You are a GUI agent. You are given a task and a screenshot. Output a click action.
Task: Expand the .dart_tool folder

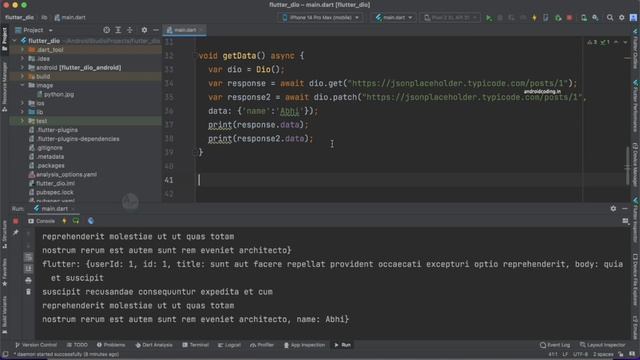click(22, 50)
